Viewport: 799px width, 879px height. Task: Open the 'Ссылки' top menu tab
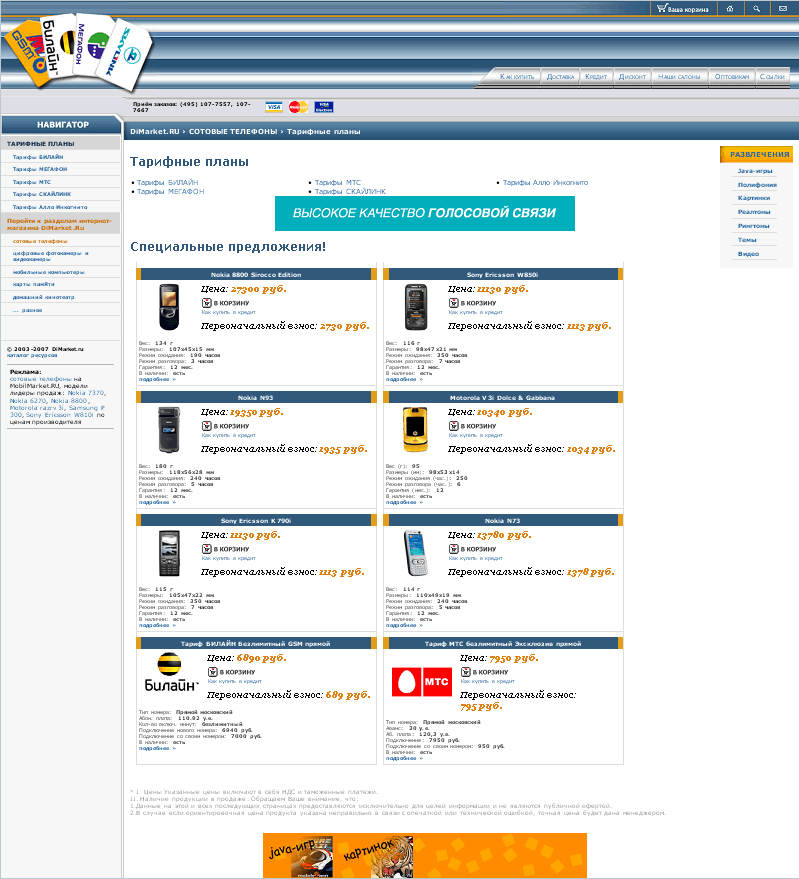[x=772, y=77]
